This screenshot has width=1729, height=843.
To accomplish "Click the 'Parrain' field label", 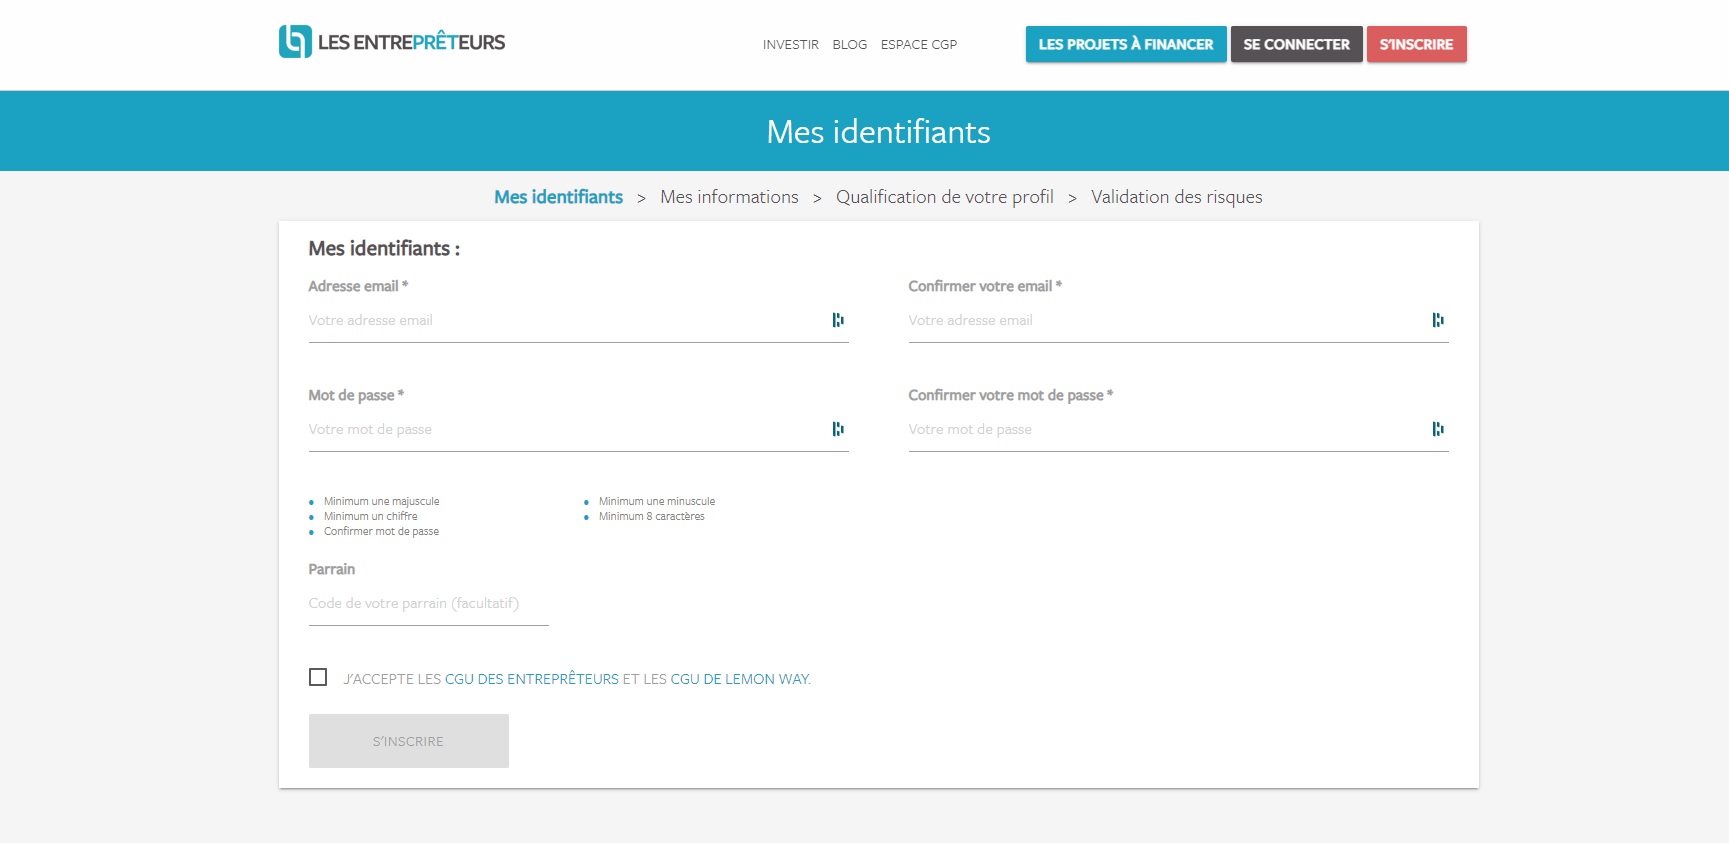I will [x=332, y=569].
